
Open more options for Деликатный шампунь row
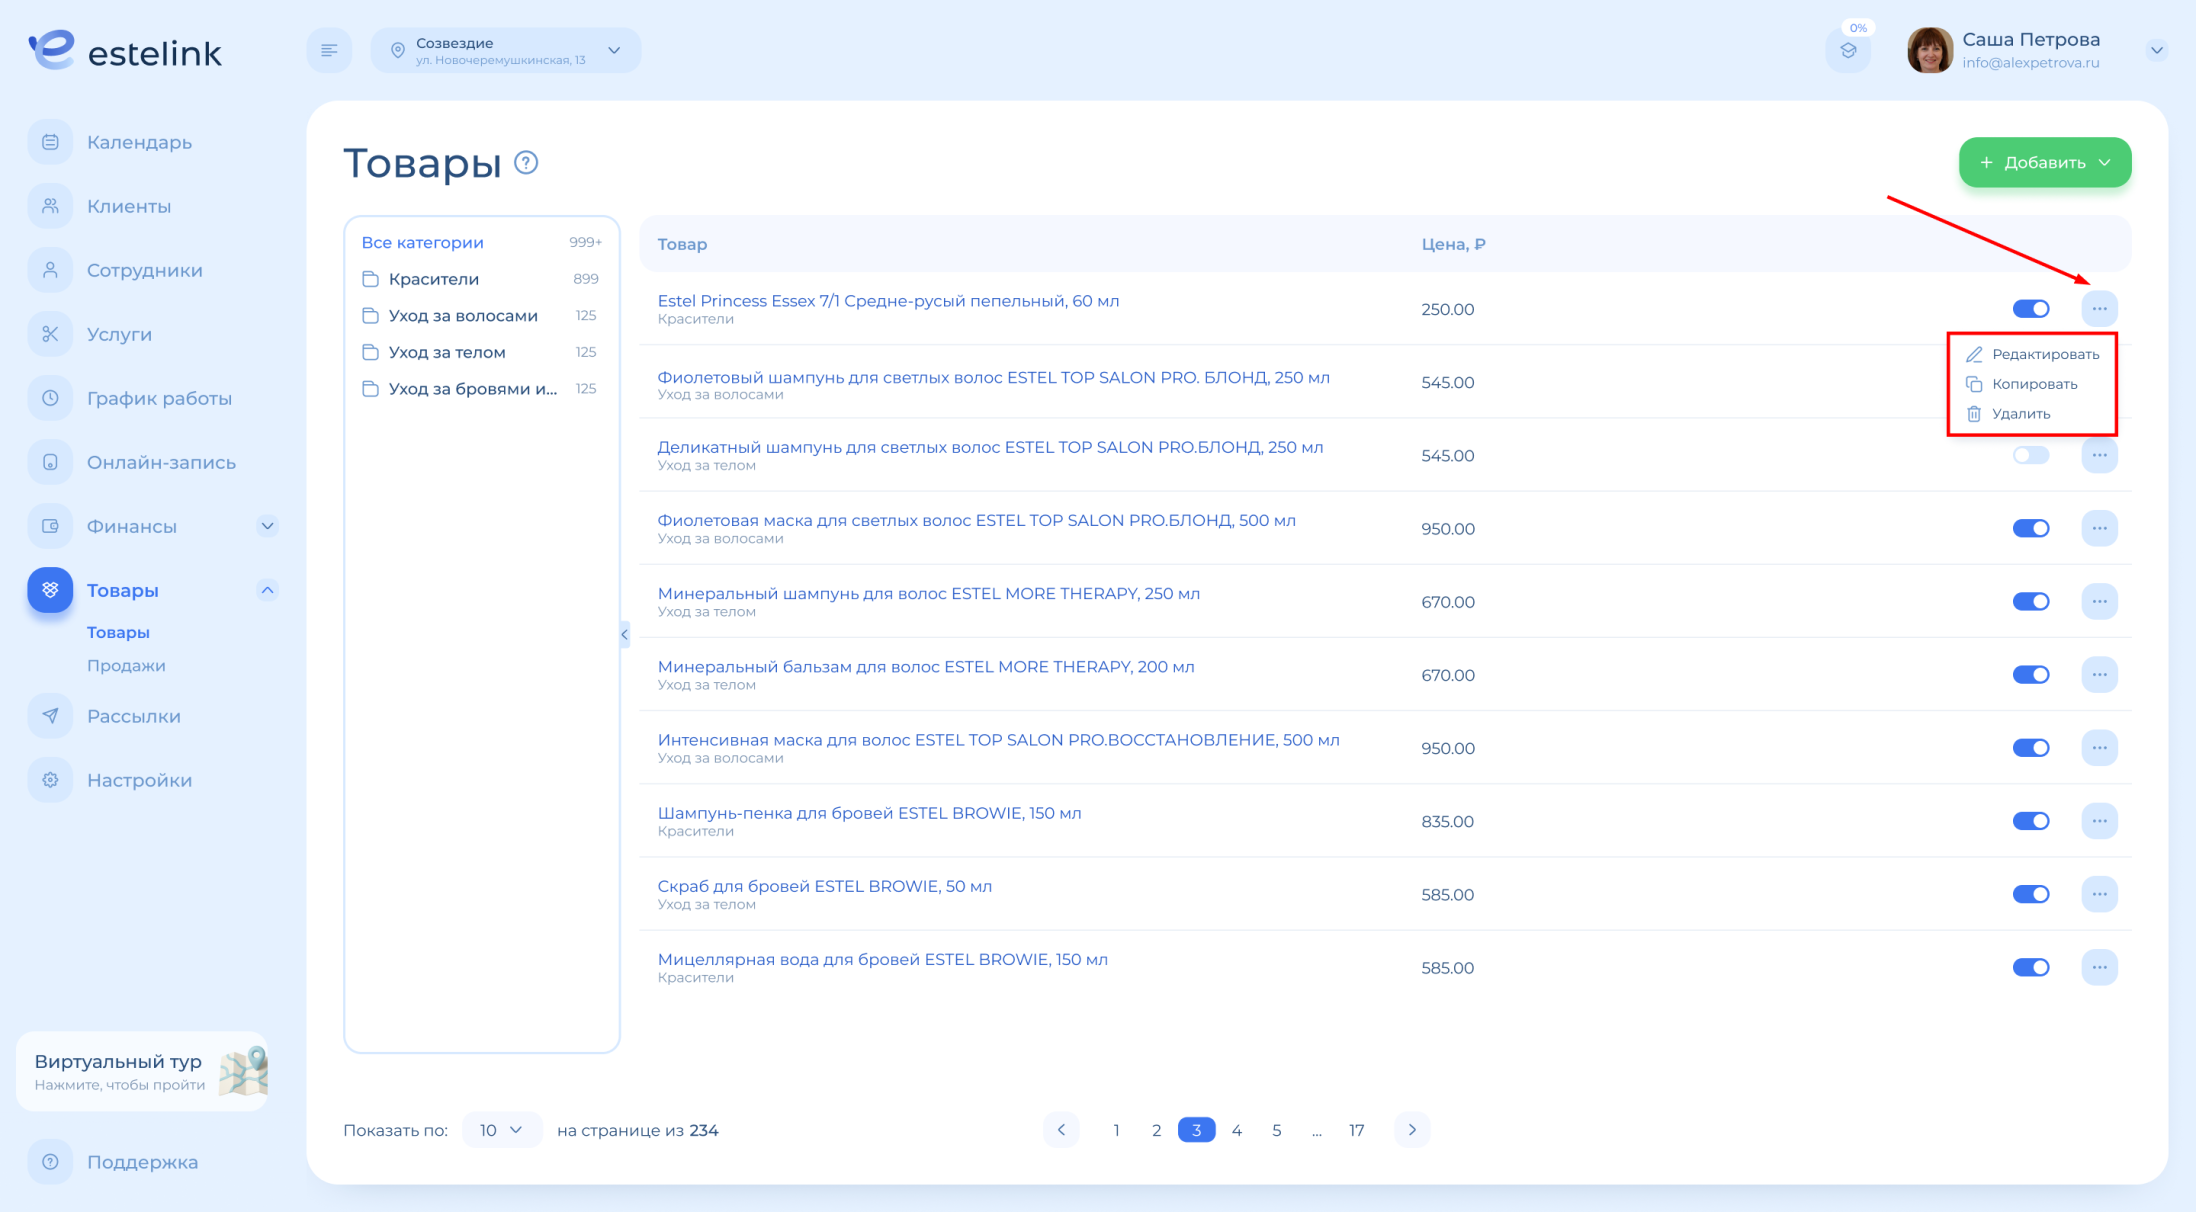click(2099, 455)
